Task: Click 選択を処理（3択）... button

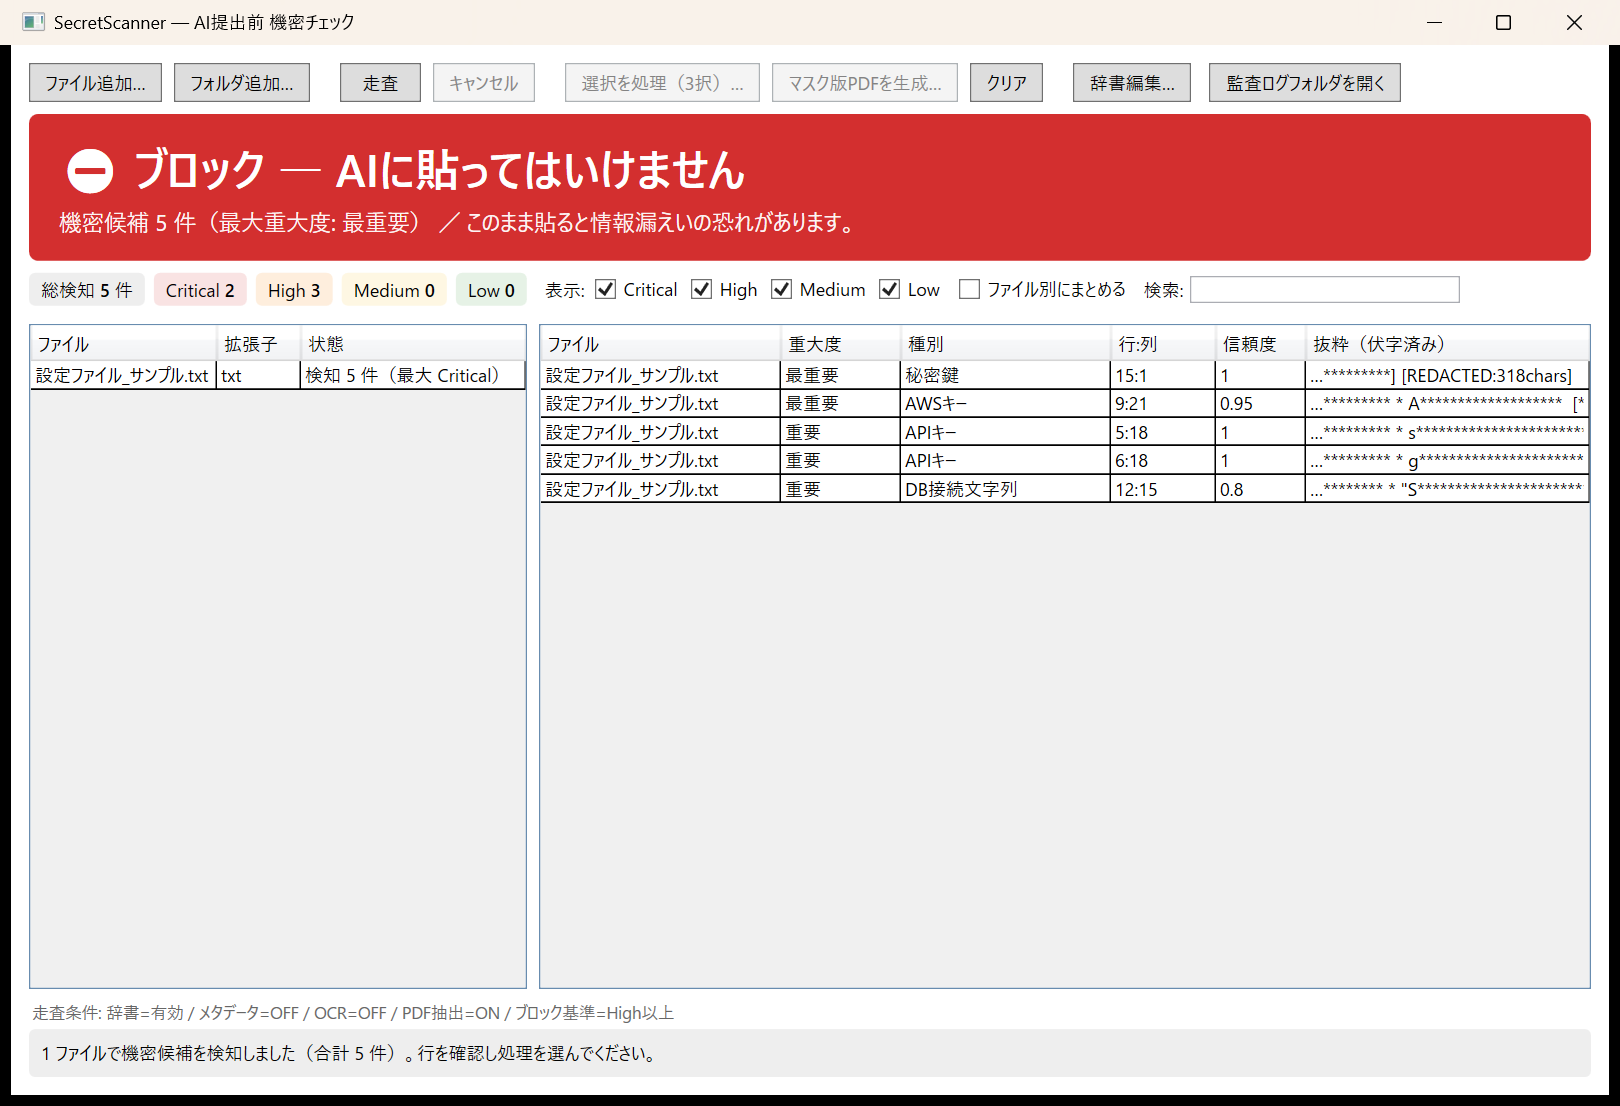Action: coord(662,83)
